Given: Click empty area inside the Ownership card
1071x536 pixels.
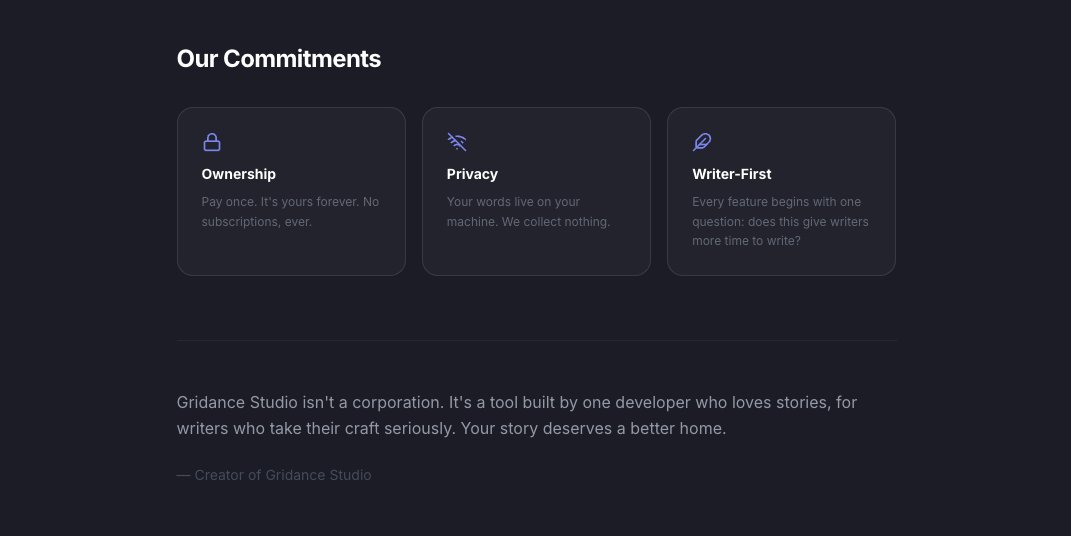Looking at the screenshot, I should pos(292,253).
